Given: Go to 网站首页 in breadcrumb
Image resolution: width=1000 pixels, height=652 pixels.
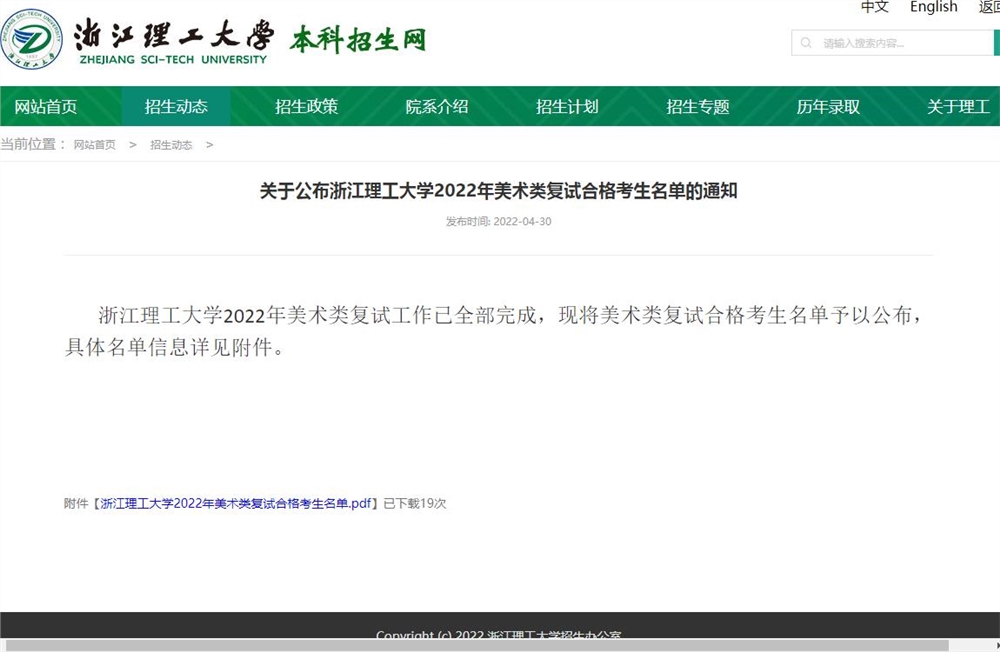Looking at the screenshot, I should (94, 145).
